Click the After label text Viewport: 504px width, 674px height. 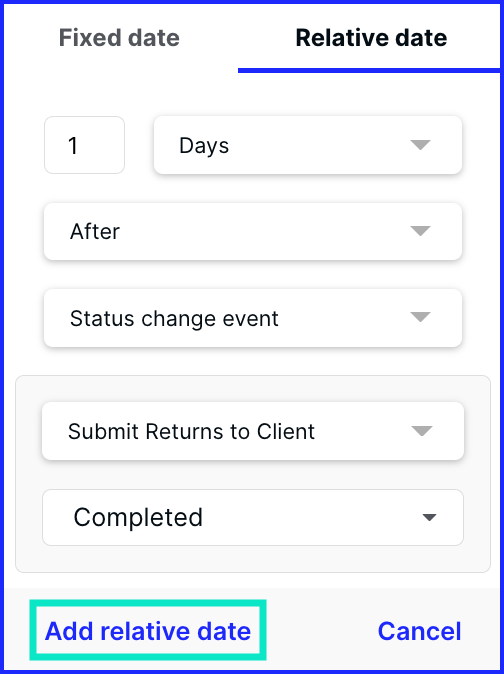pyautogui.click(x=95, y=232)
